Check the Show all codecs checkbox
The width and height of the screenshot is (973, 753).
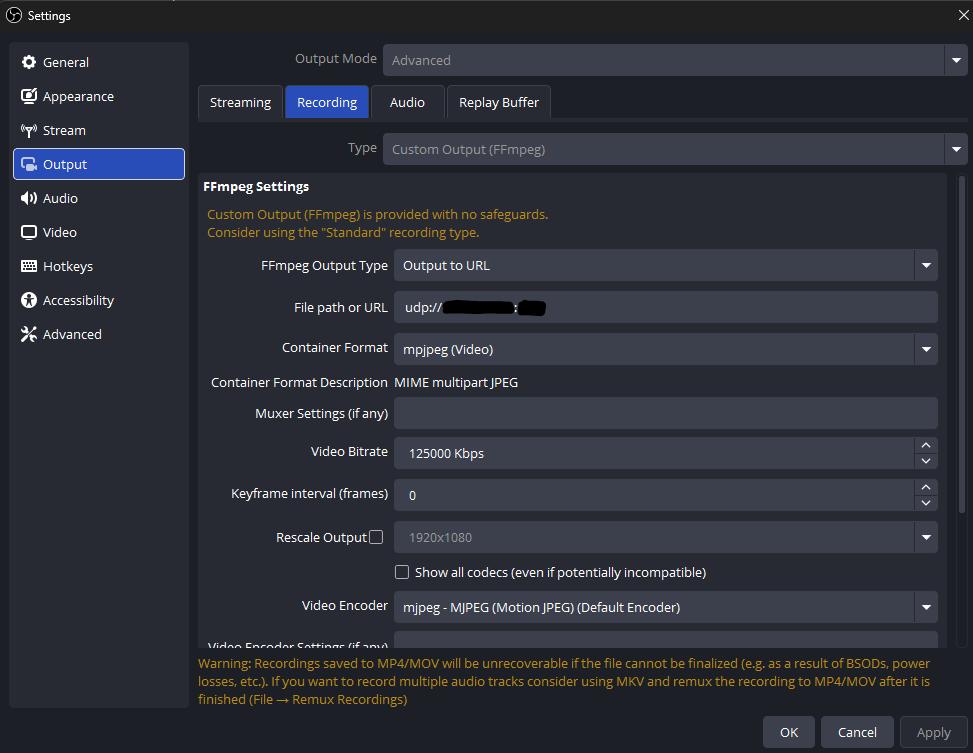pos(402,572)
